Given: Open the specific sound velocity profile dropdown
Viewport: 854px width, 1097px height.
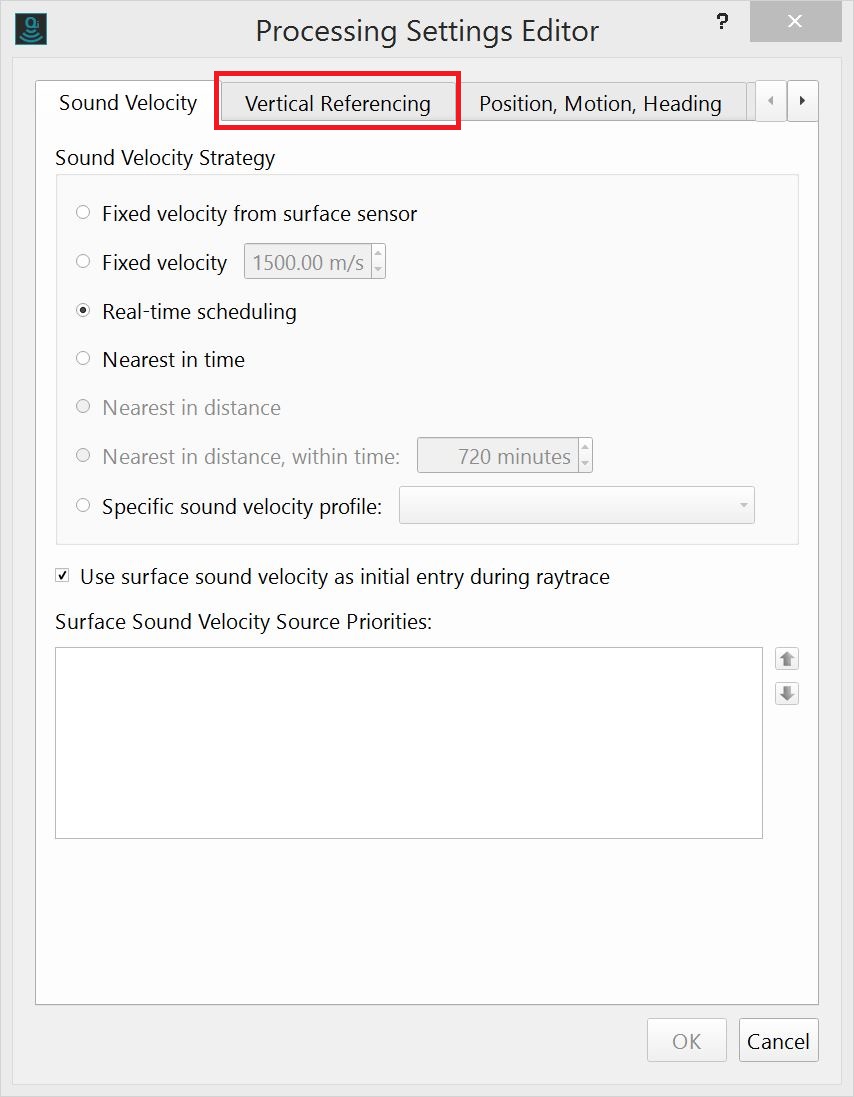Looking at the screenshot, I should tap(742, 505).
